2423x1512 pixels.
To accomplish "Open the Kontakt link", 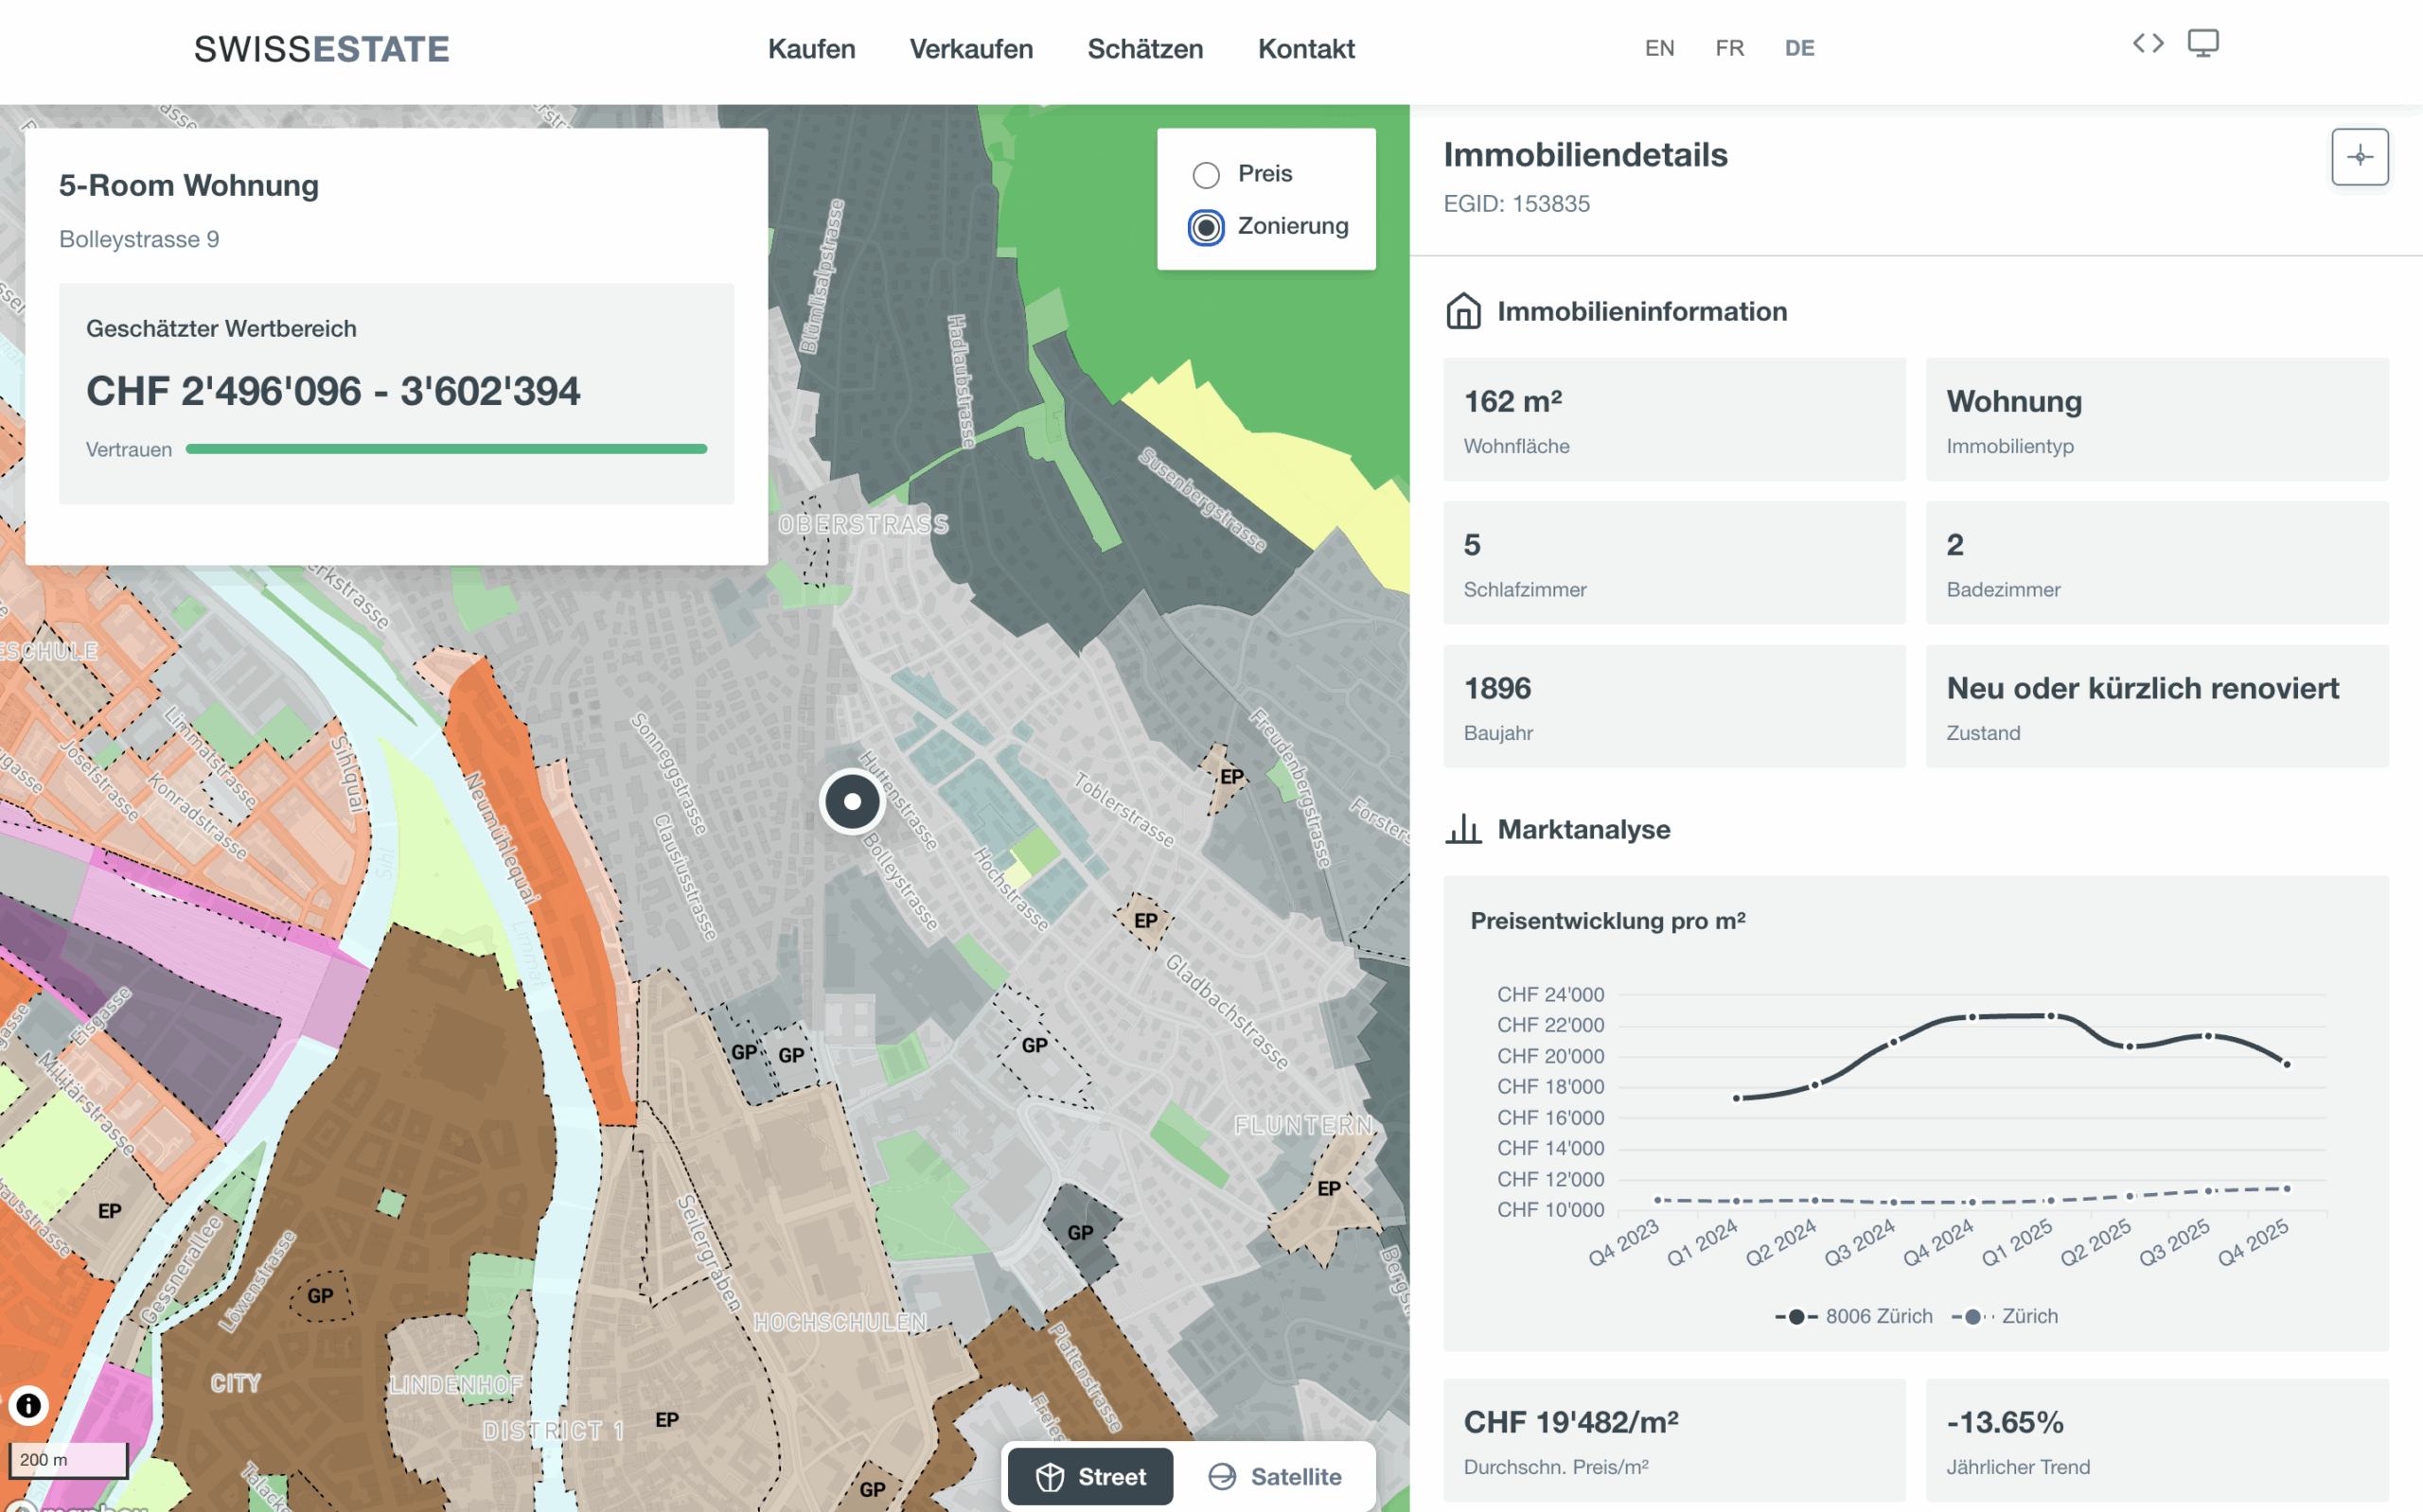I will tap(1306, 48).
